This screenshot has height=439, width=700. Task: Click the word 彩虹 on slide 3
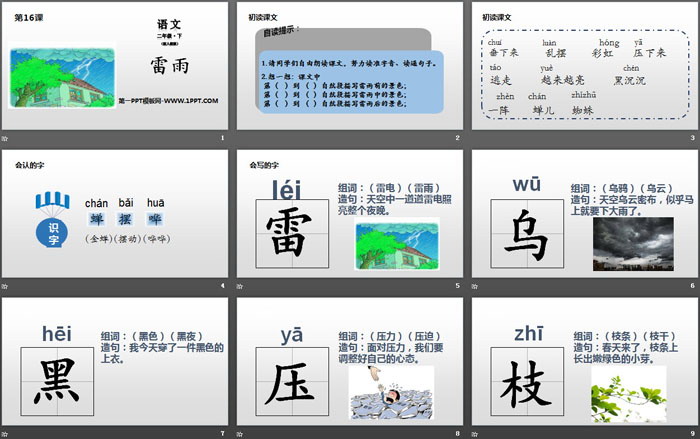tap(603, 53)
